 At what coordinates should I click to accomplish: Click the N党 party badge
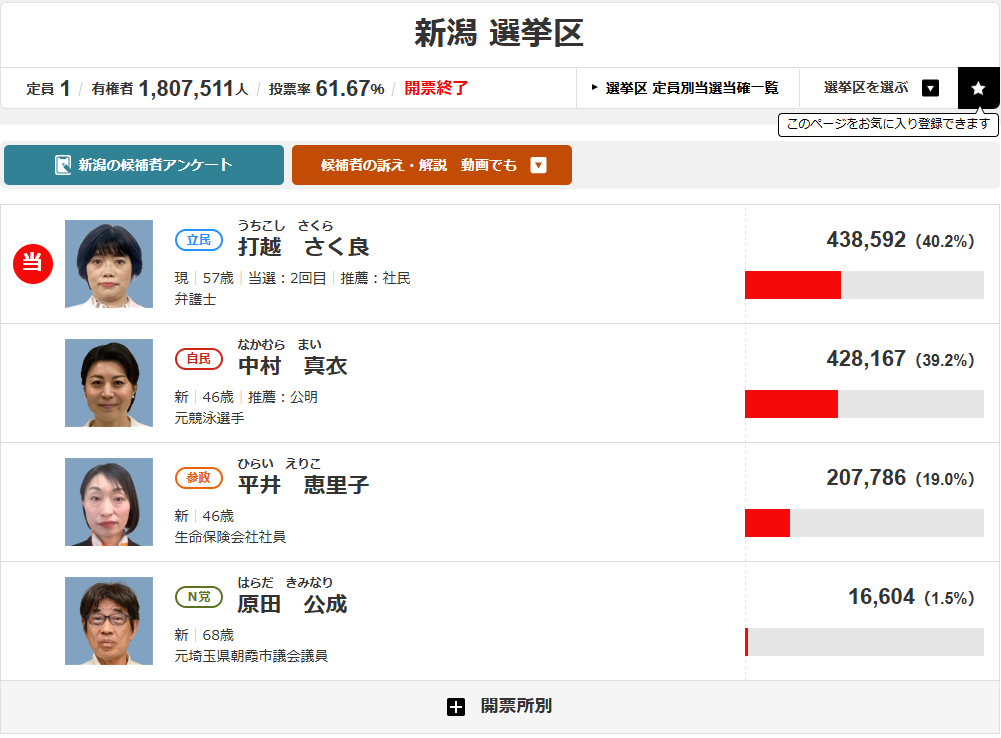199,597
